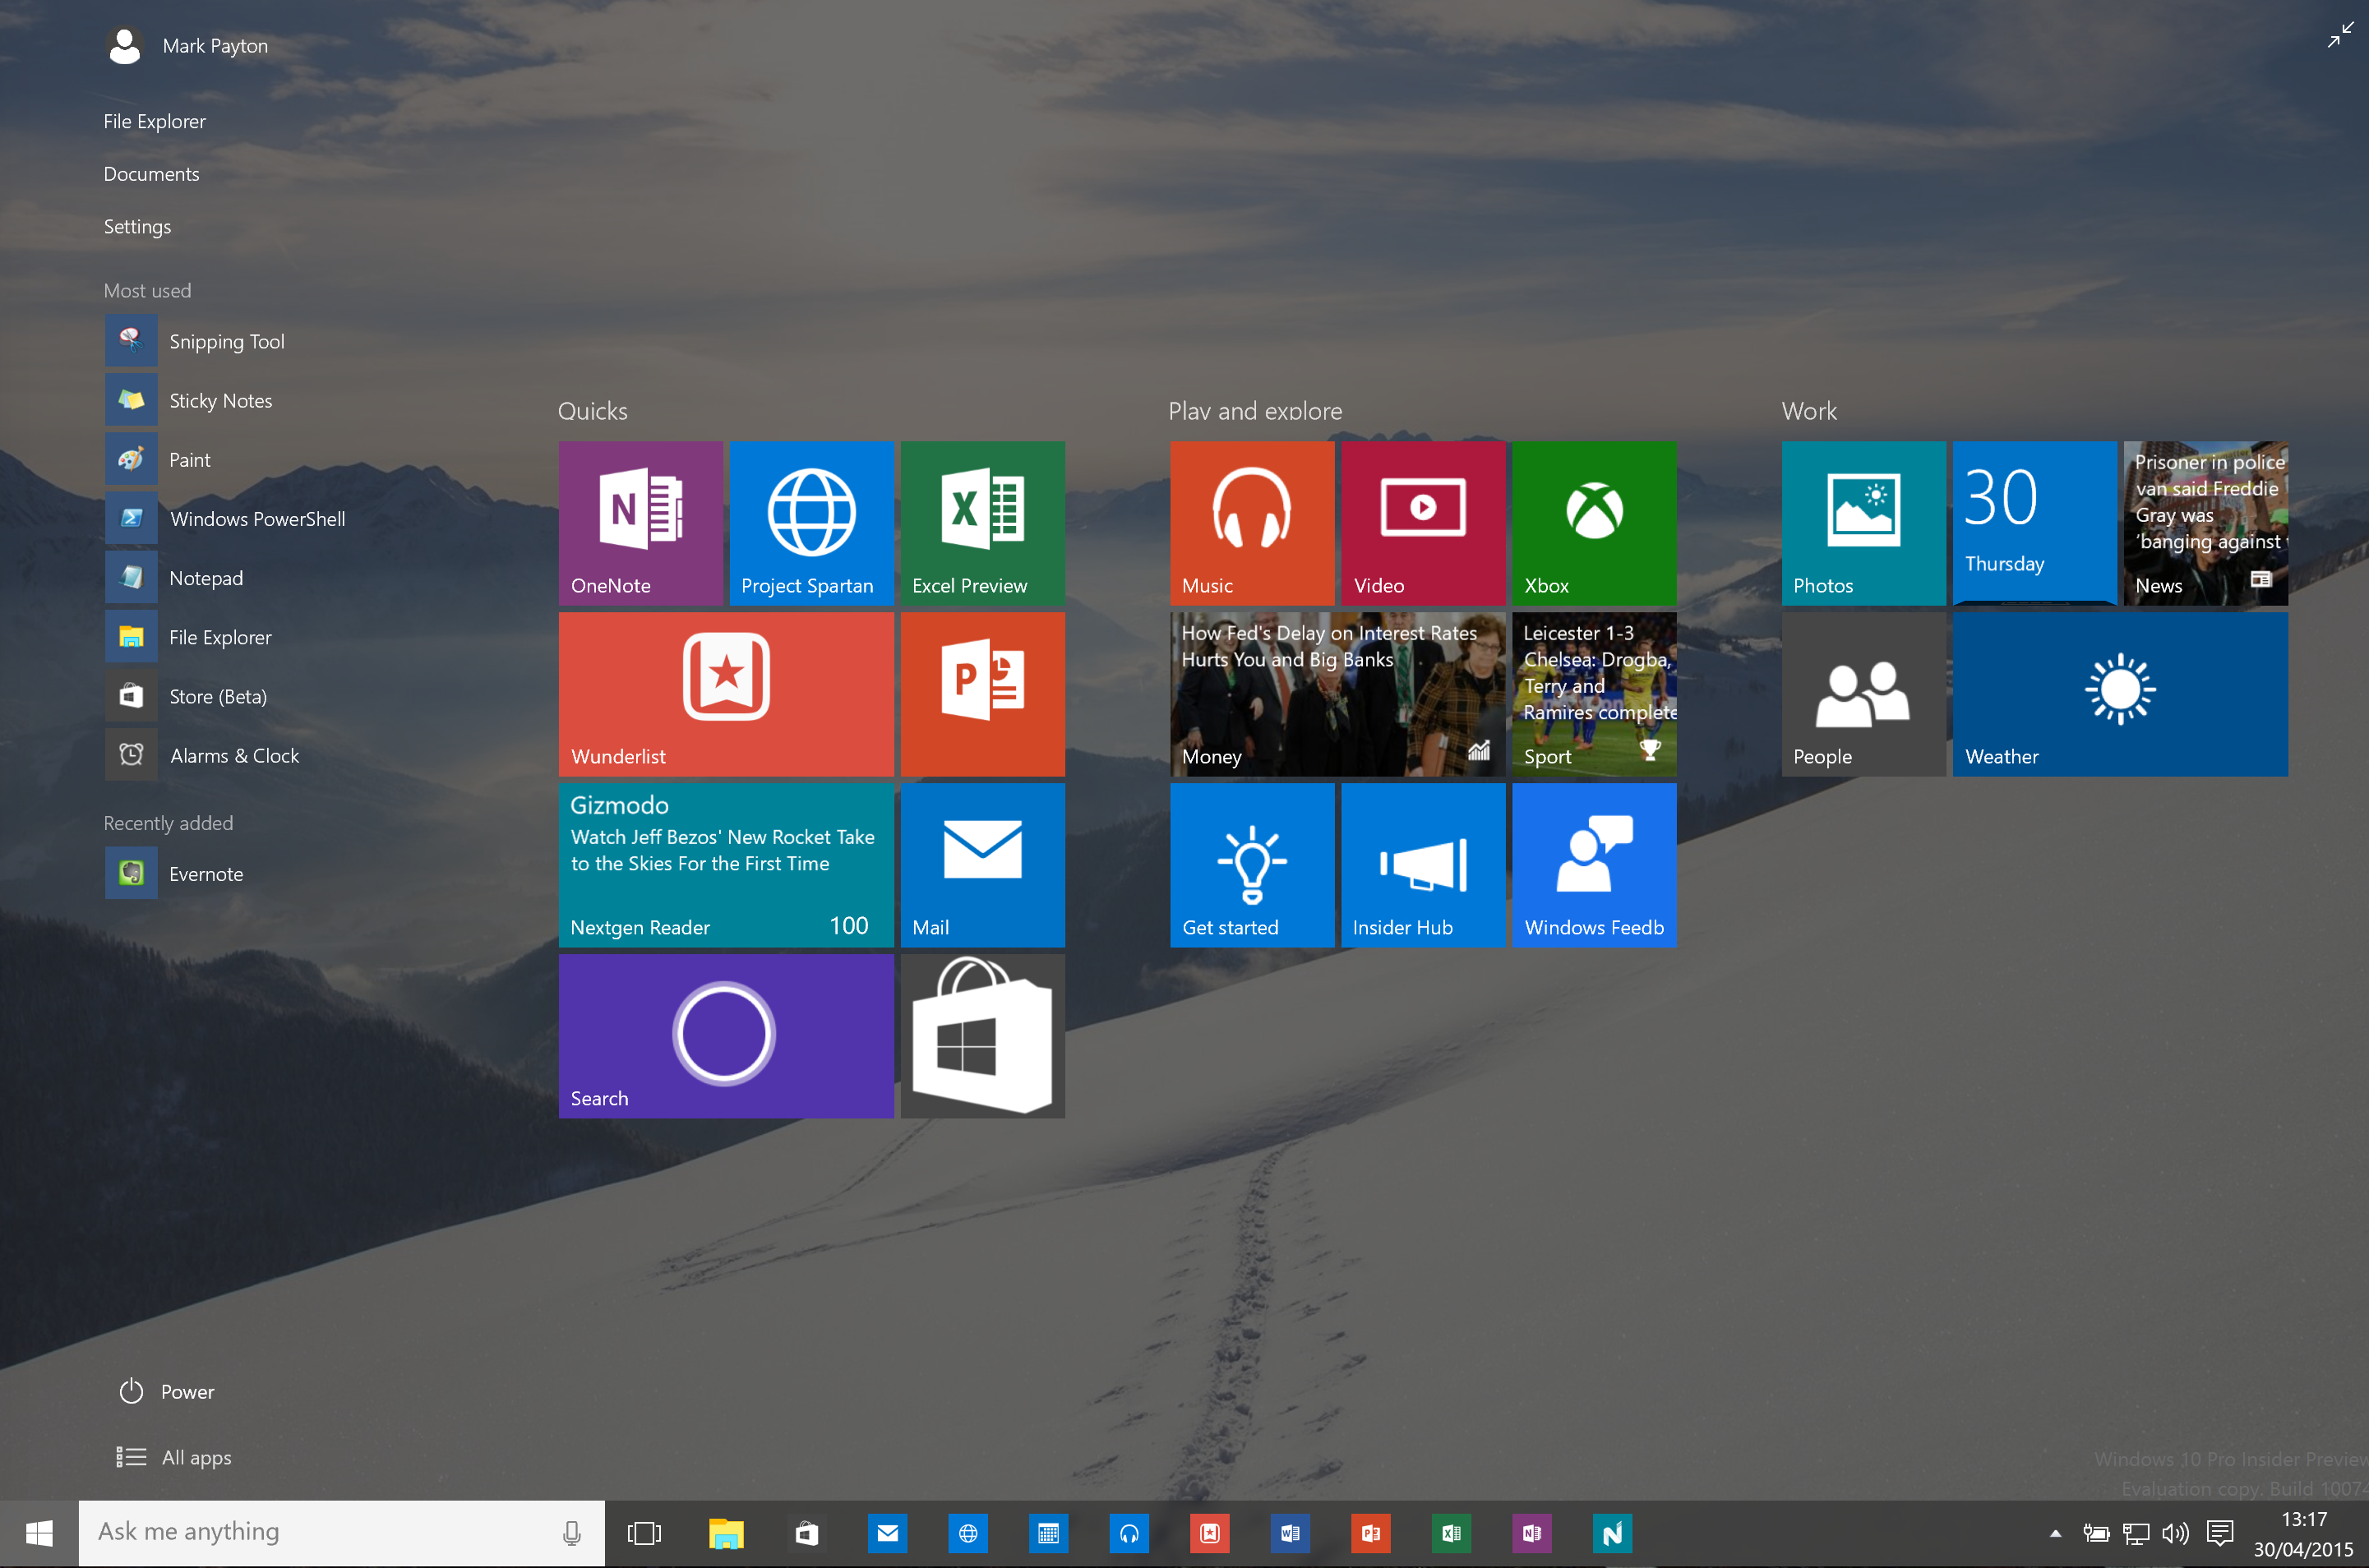Open Mail from the taskbar
The image size is (2369, 1568).
(x=887, y=1533)
